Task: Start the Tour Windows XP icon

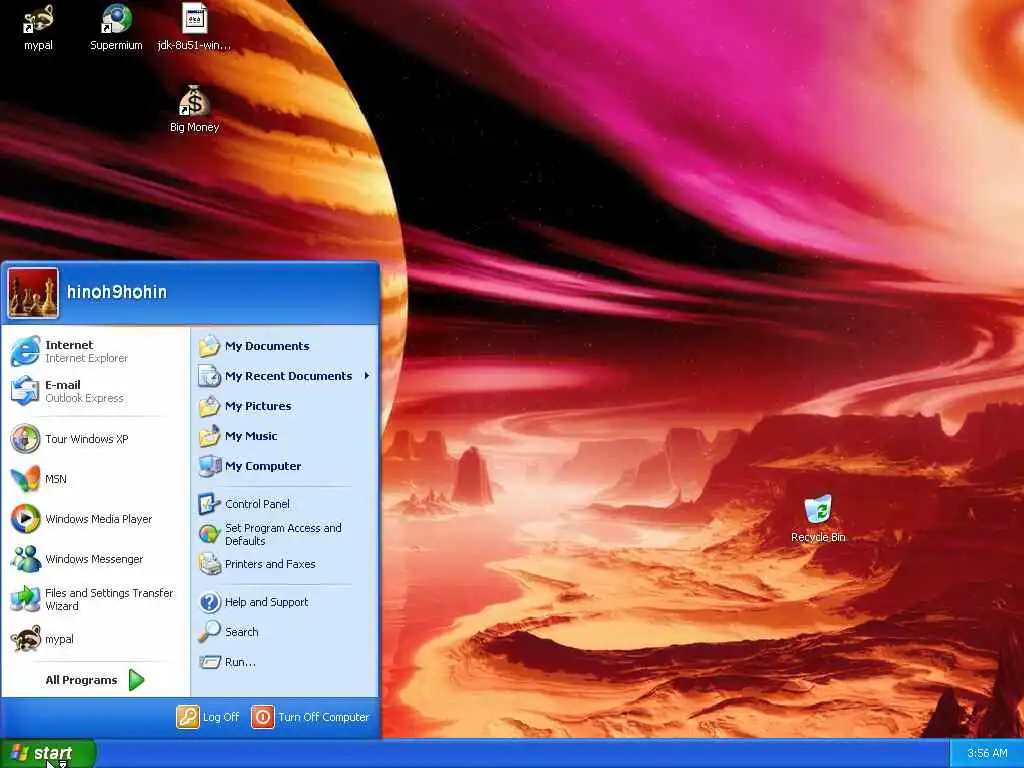Action: (25, 439)
